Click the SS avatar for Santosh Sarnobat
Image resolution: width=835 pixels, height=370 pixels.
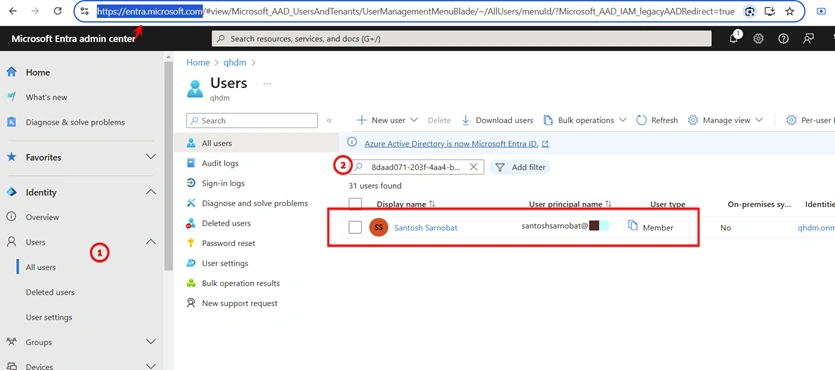(379, 228)
